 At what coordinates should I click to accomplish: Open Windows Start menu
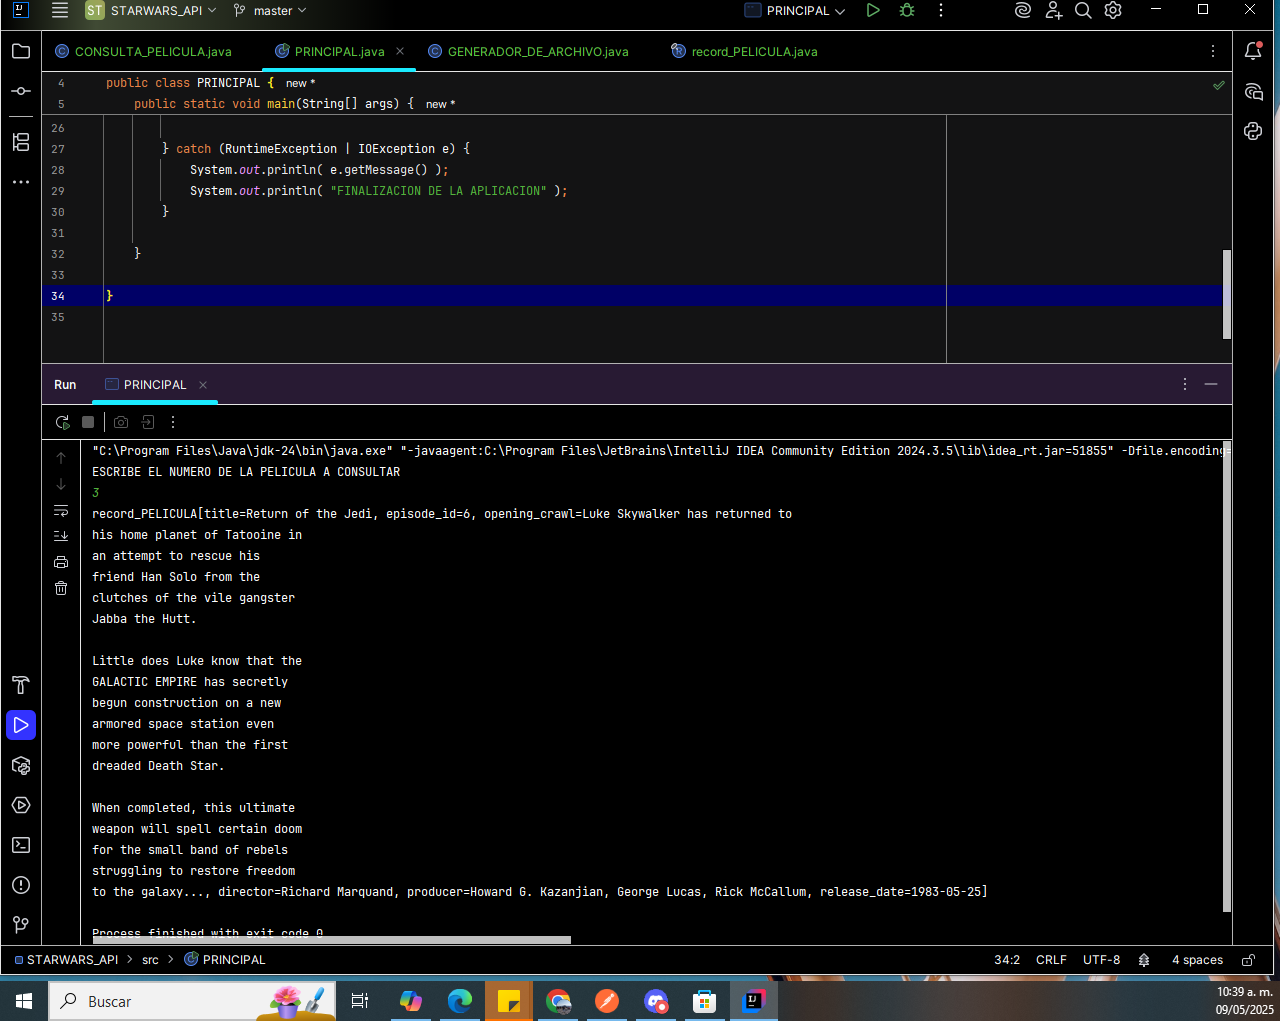24,1001
